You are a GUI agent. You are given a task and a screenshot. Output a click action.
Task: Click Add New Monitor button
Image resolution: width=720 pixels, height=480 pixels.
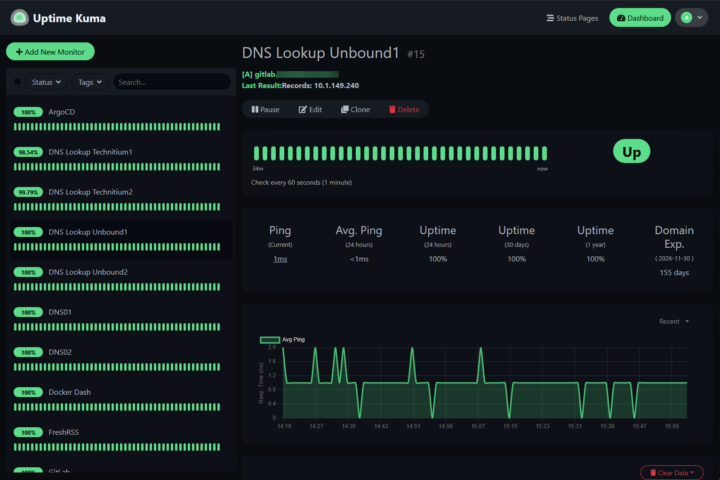click(50, 52)
